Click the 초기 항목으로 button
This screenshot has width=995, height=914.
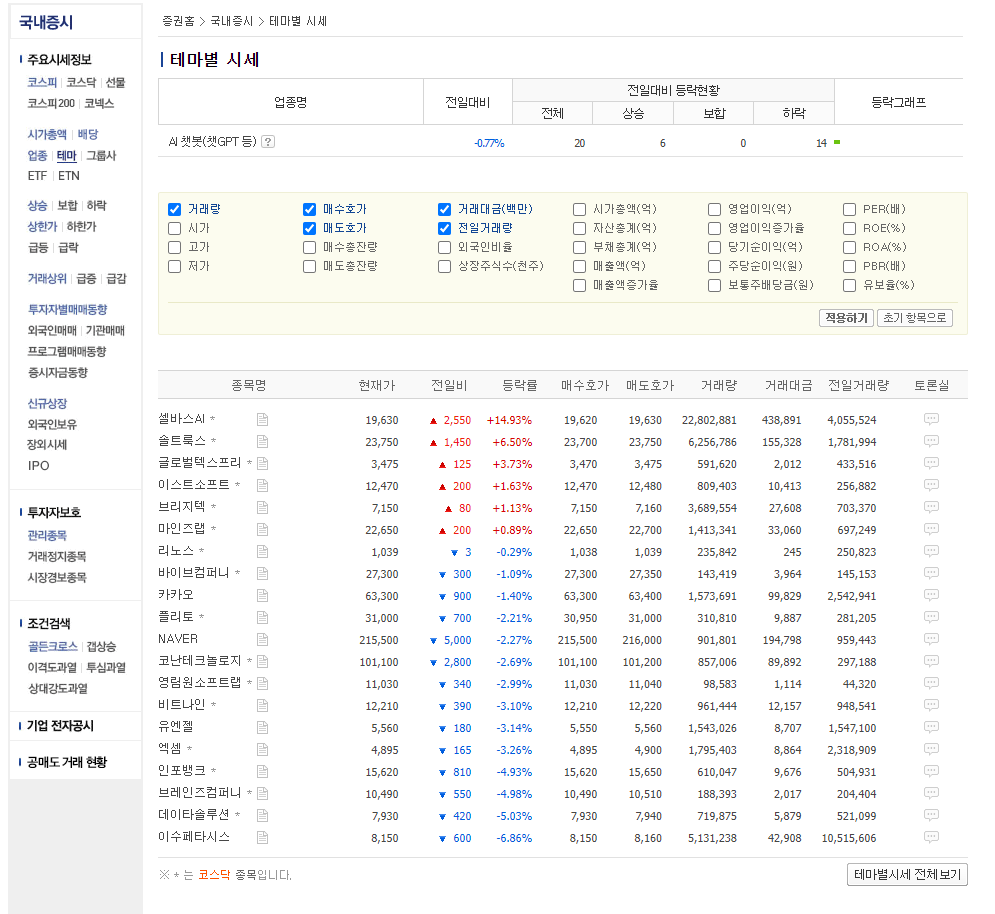click(x=914, y=318)
